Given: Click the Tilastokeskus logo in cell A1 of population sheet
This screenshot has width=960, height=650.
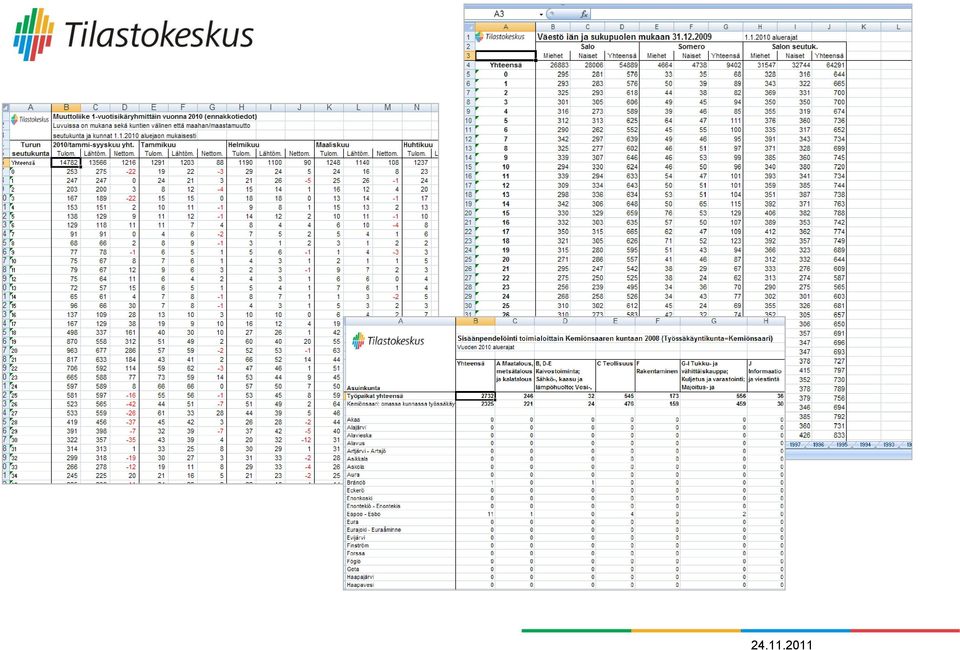Looking at the screenshot, I should click(x=500, y=37).
